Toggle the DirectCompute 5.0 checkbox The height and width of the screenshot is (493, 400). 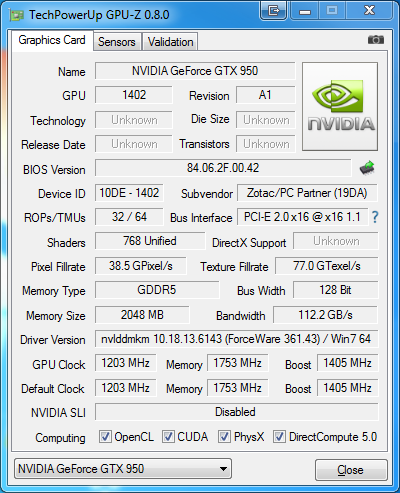(279, 436)
